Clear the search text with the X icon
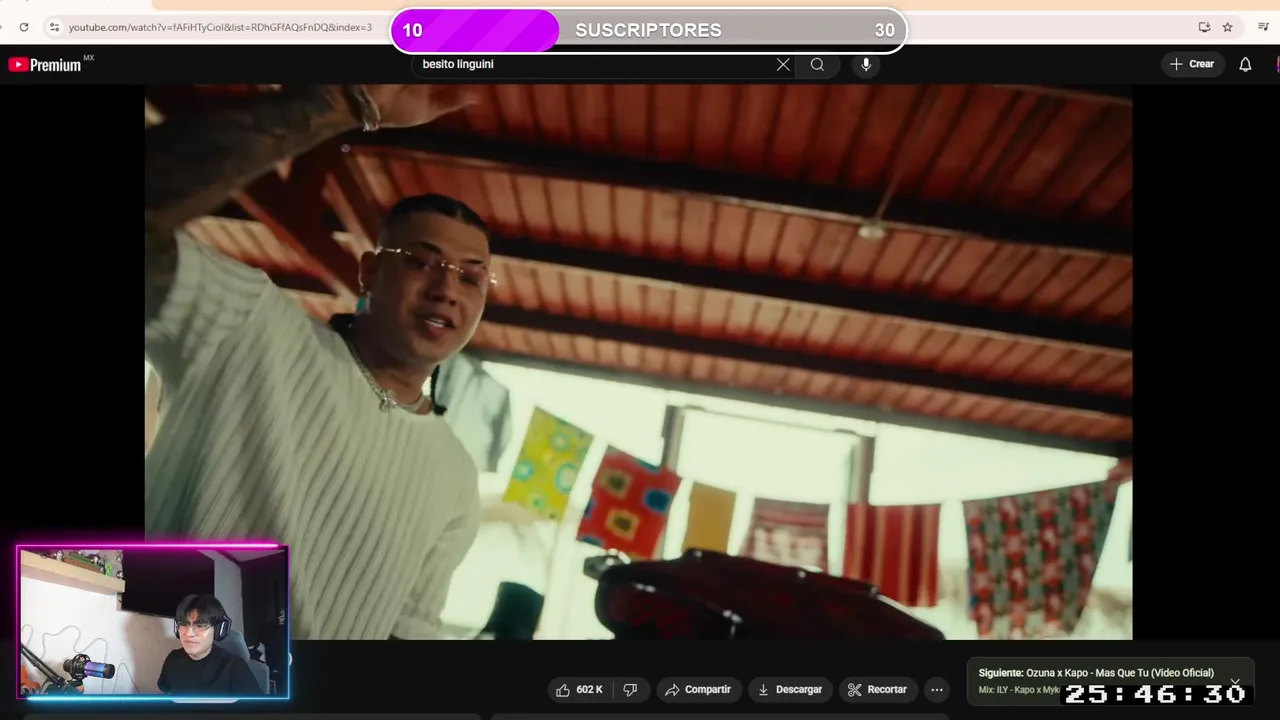This screenshot has height=720, width=1280. [783, 64]
